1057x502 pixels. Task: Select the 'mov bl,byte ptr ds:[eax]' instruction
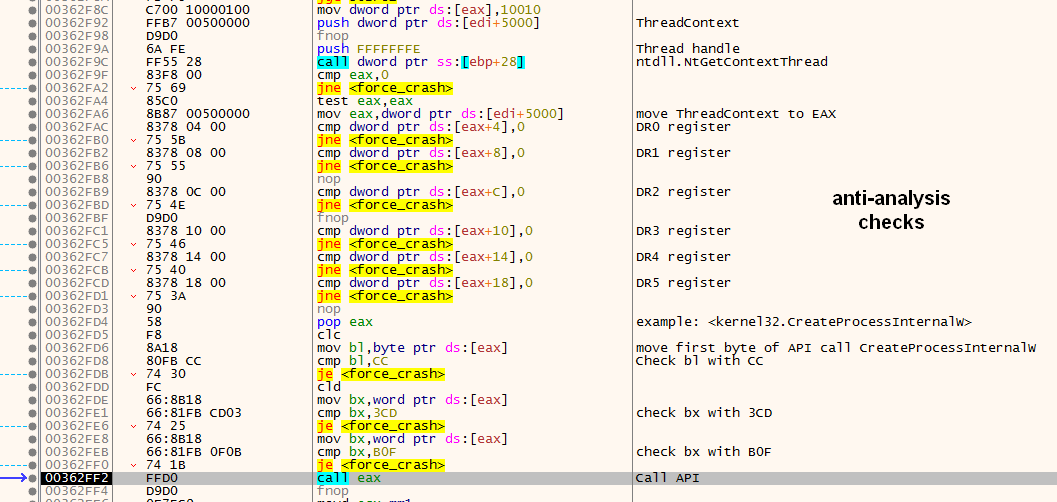click(413, 348)
